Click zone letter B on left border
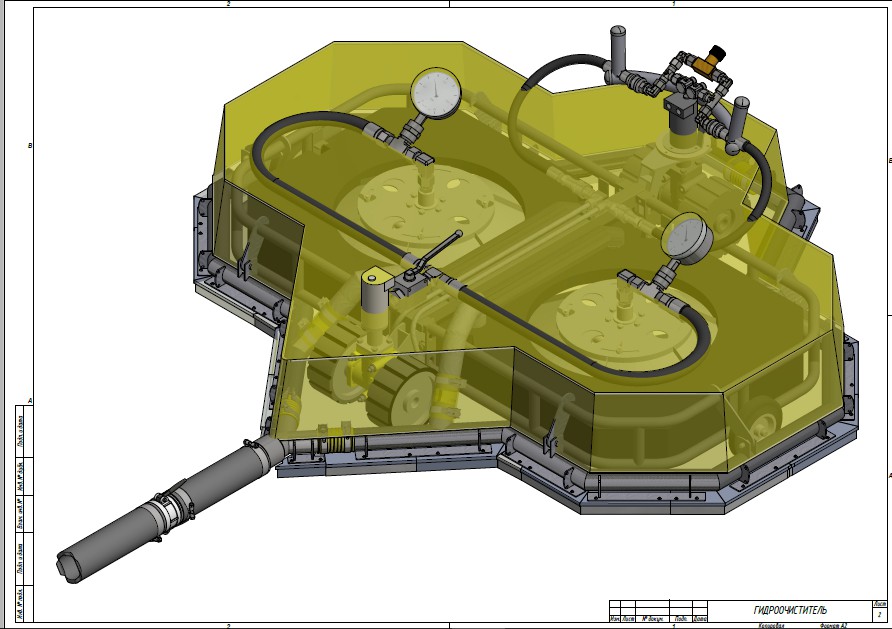The width and height of the screenshot is (892, 629). 30,146
